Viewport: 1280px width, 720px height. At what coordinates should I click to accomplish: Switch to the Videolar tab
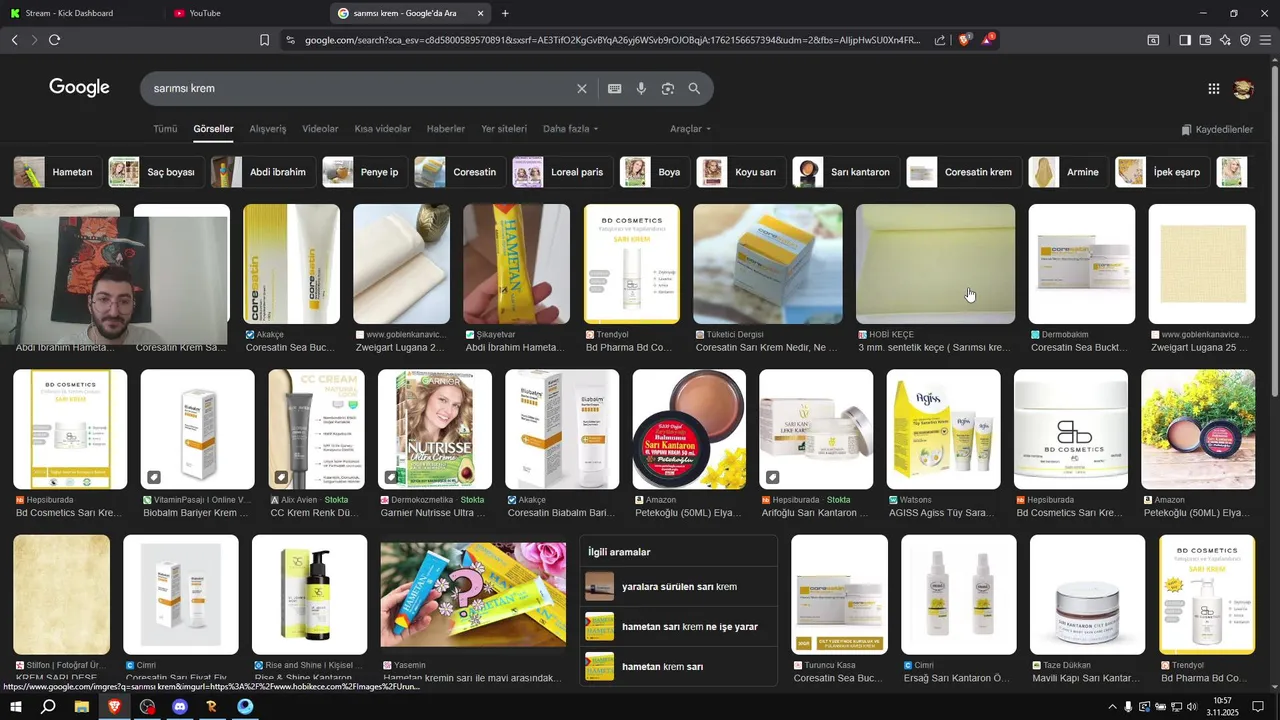320,129
